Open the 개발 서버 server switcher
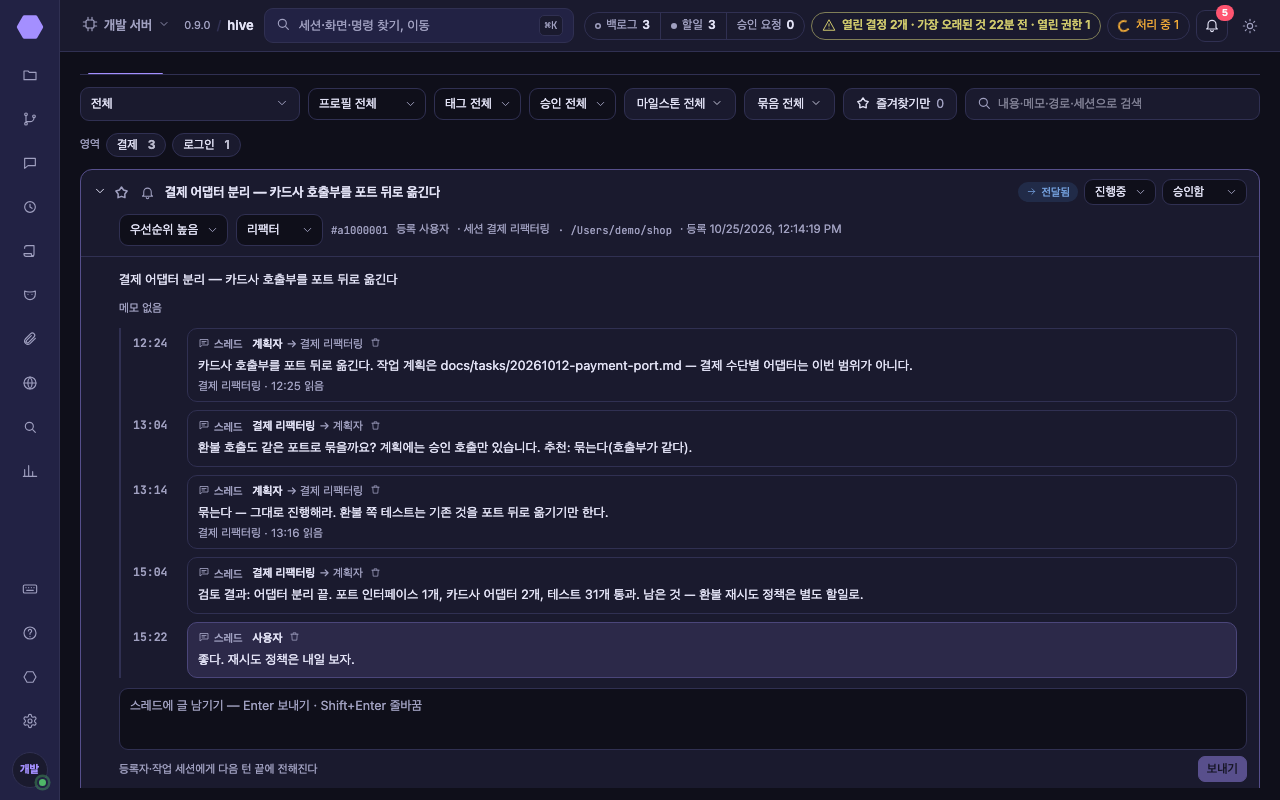Viewport: 1280px width, 800px height. 126,25
